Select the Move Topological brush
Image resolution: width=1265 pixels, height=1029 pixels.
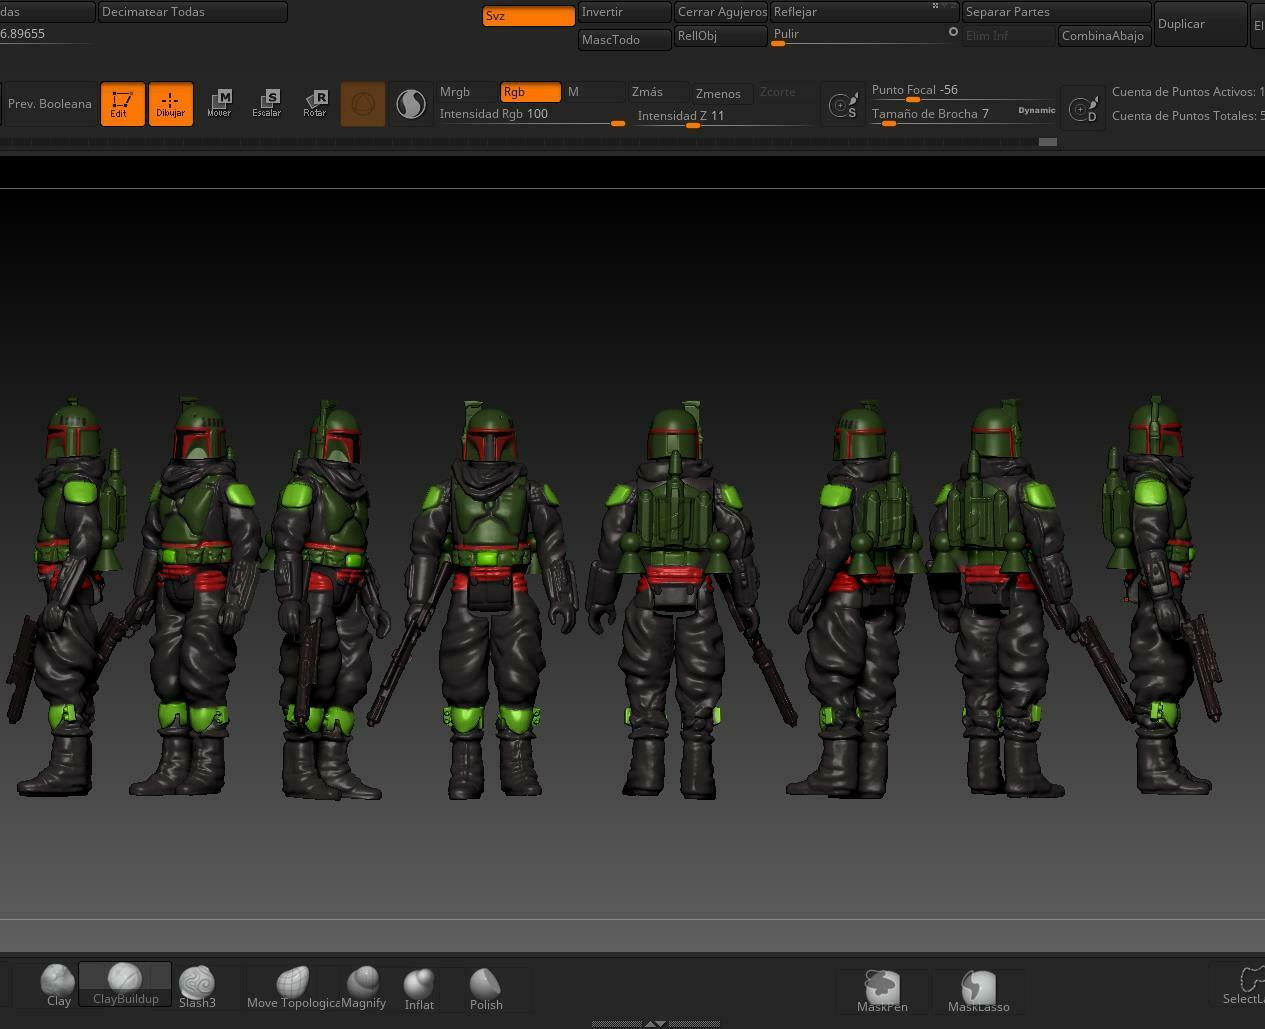click(293, 987)
